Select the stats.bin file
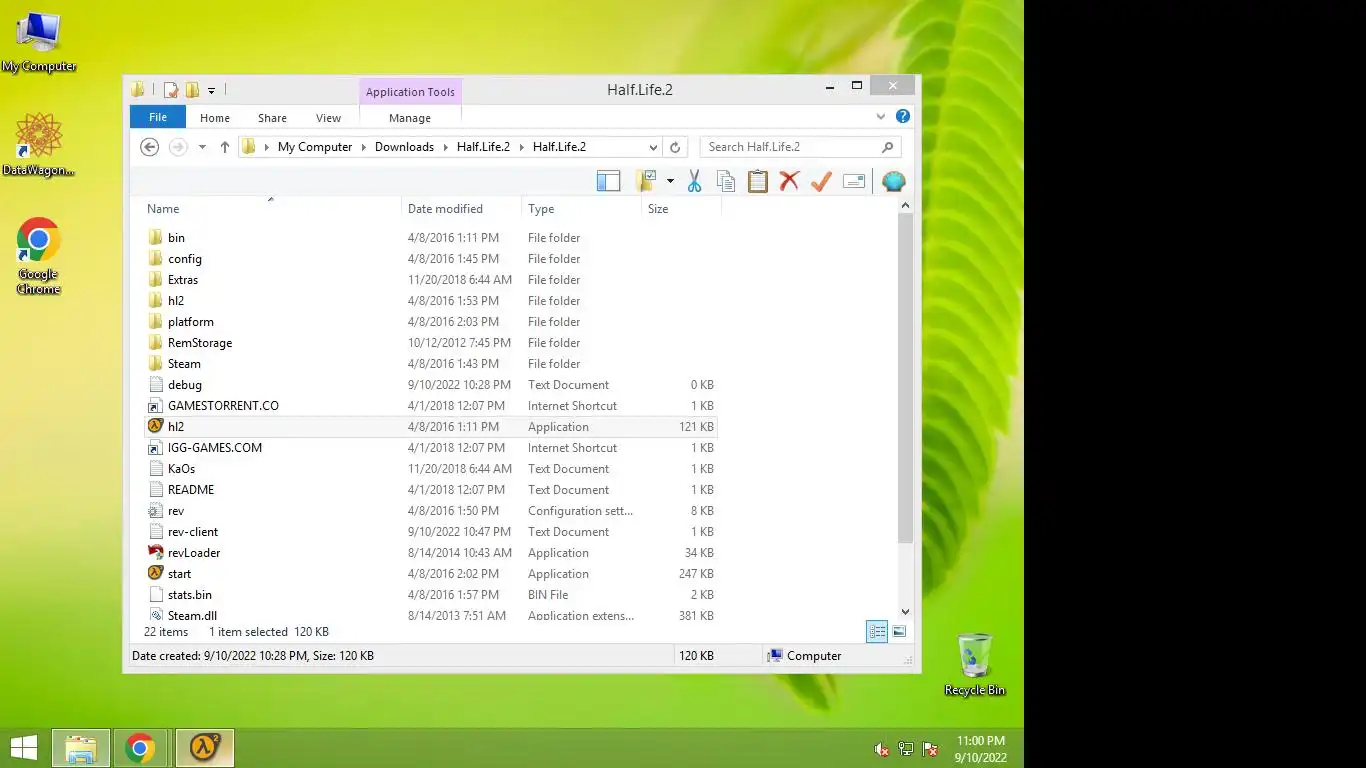This screenshot has height=768, width=1366. (x=189, y=595)
